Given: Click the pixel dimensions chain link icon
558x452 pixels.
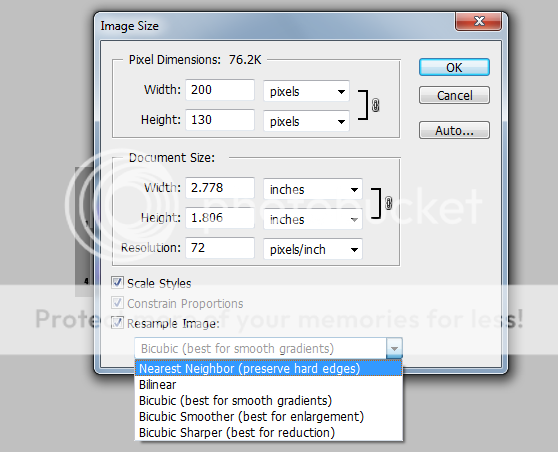Looking at the screenshot, I should 375,105.
